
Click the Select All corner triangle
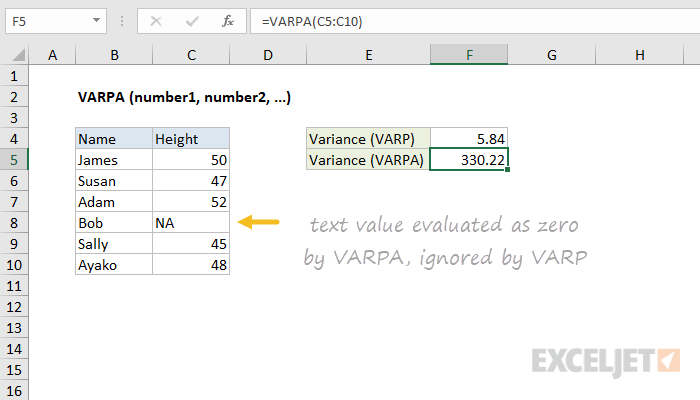[18, 55]
